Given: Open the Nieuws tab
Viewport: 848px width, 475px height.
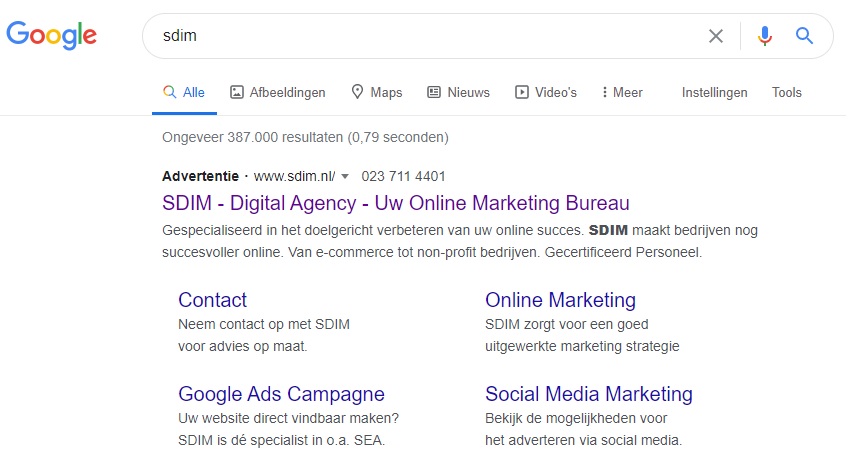Looking at the screenshot, I should 459,93.
